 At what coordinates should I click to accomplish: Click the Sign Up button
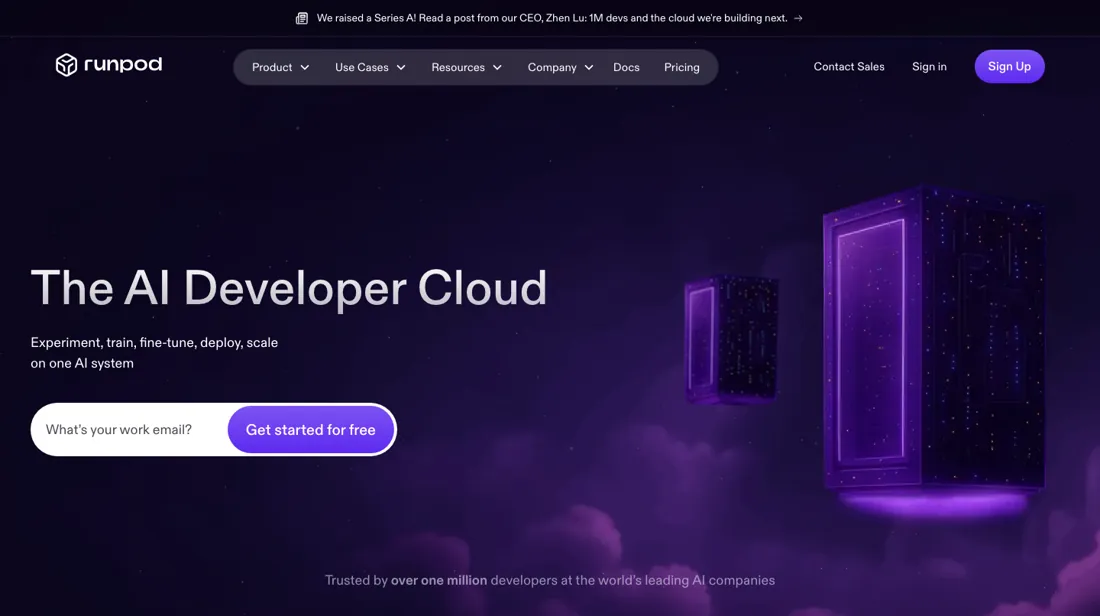(1010, 67)
